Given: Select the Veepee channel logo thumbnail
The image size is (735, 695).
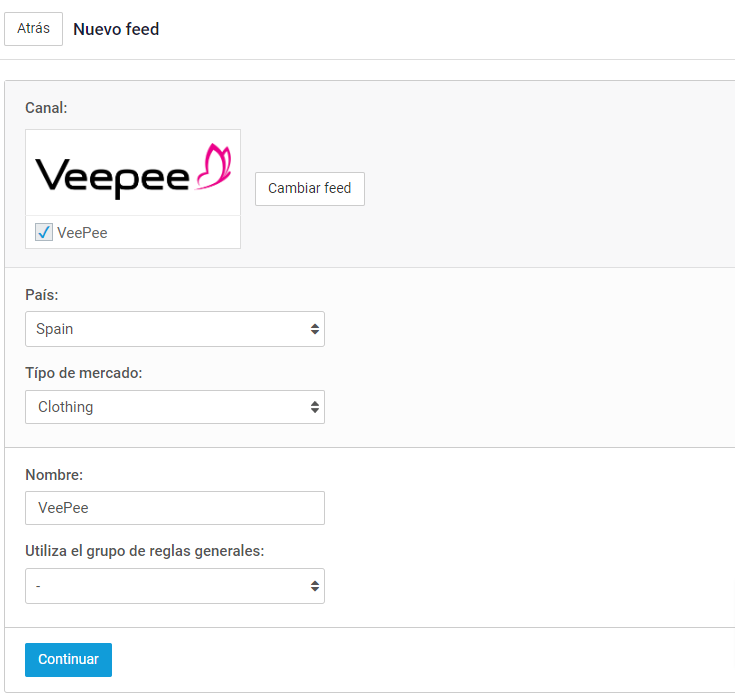Looking at the screenshot, I should (x=133, y=172).
